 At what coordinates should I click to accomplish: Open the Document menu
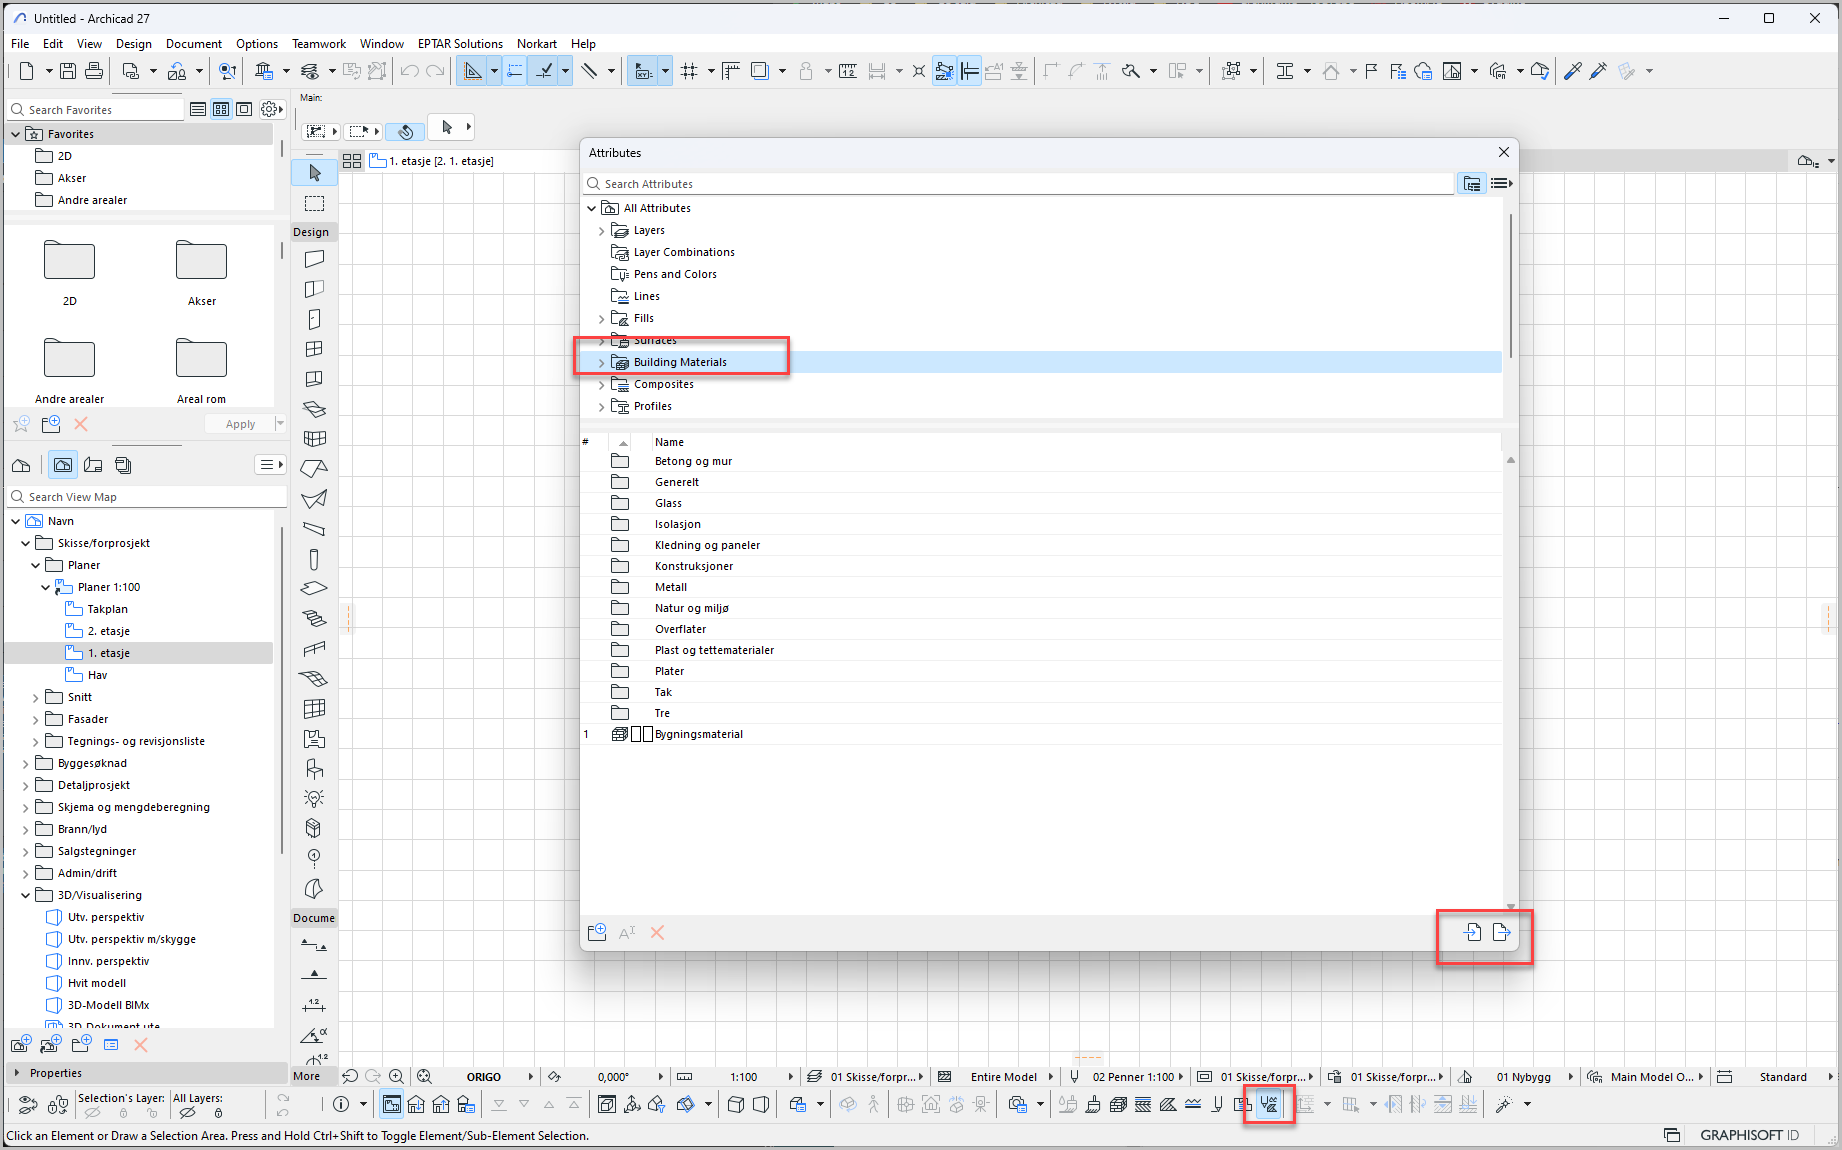[193, 44]
